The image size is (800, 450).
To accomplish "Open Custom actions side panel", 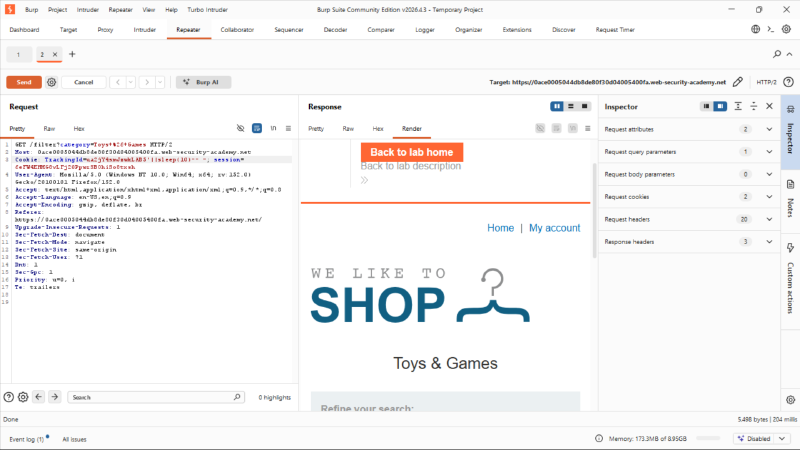I will 790,280.
